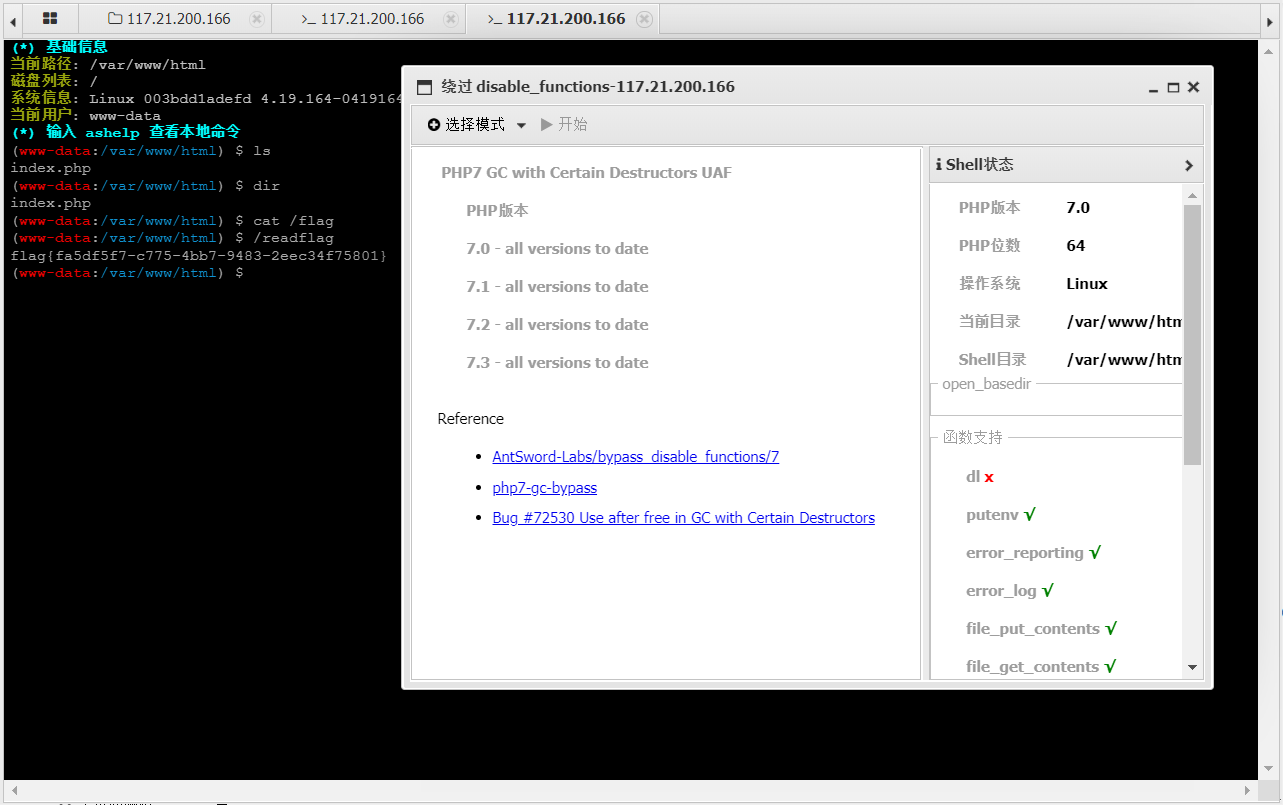
Task: Switch to the first terminal tab
Action: pos(363,19)
